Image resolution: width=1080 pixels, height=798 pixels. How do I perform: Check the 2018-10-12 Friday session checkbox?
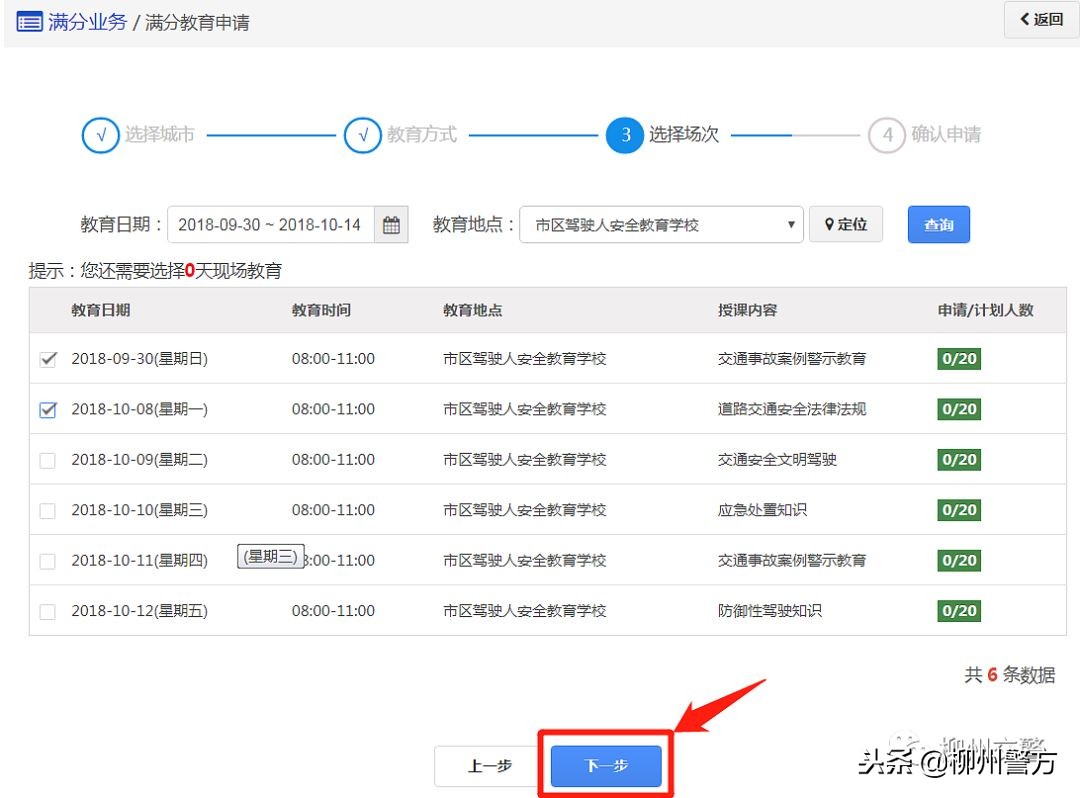click(x=47, y=610)
